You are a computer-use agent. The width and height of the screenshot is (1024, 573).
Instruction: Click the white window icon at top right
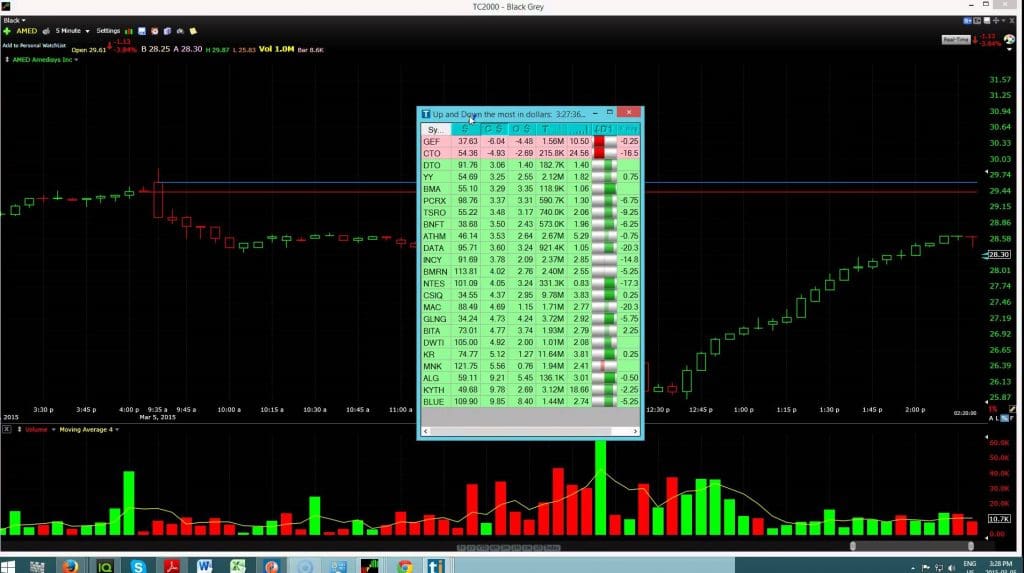click(x=987, y=21)
